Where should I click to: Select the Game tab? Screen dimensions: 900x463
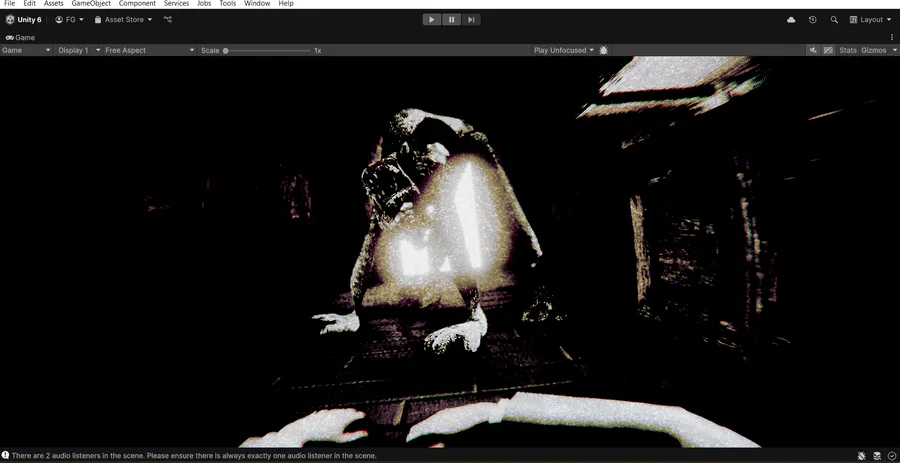[21, 37]
